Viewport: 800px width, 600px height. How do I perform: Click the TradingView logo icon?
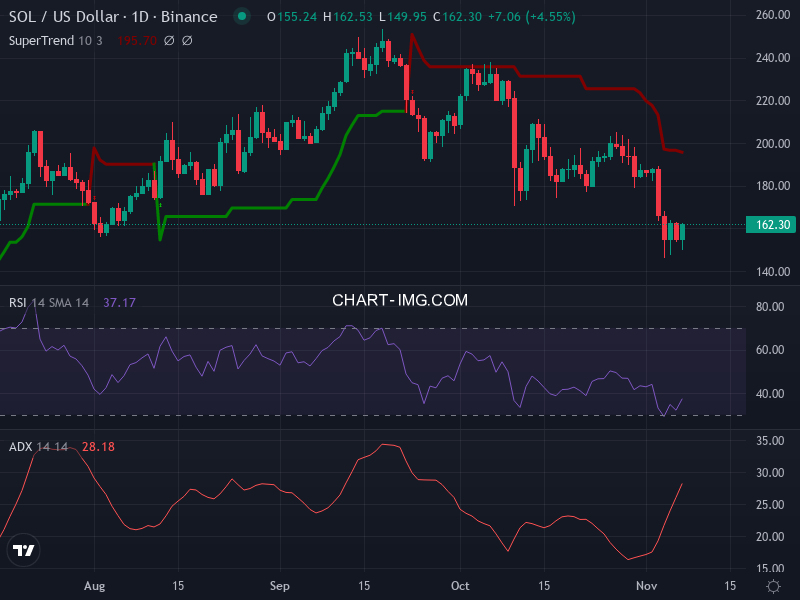coord(23,550)
